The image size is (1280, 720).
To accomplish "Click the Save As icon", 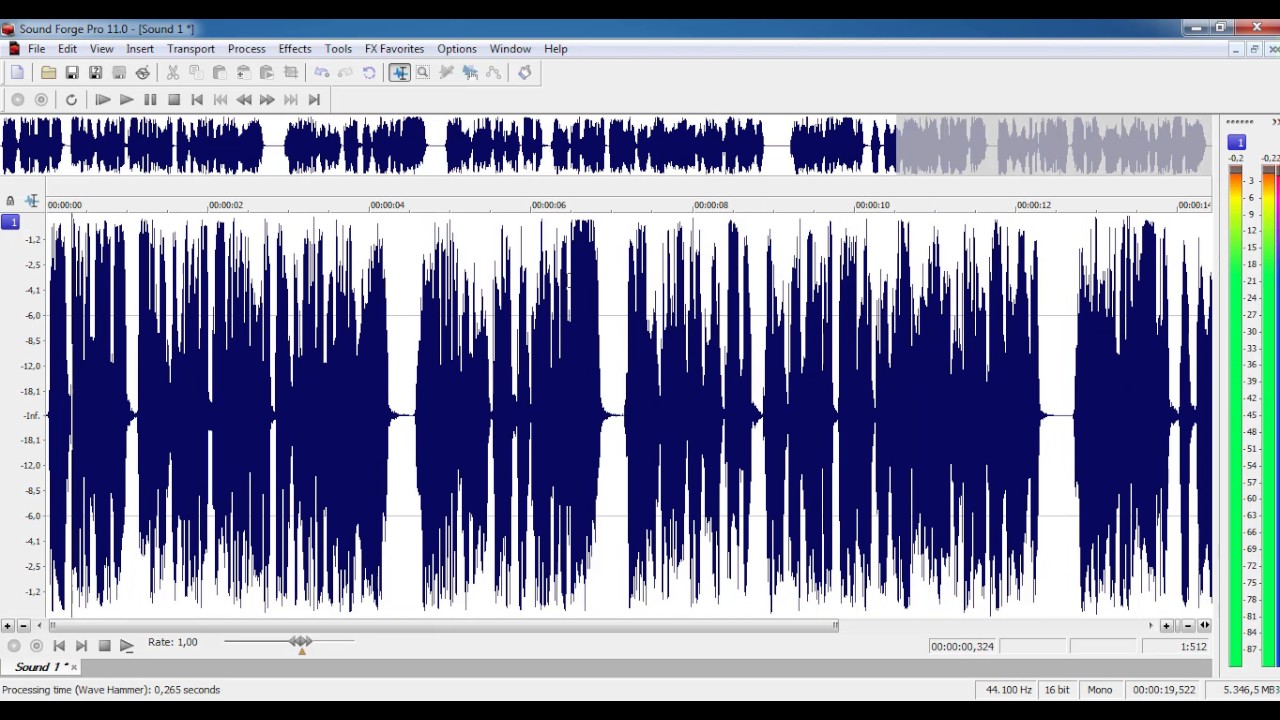I will pyautogui.click(x=96, y=73).
